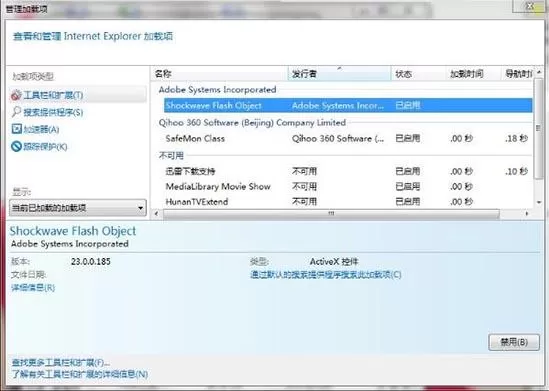
Task: Click the horizontal scrollbar thumb
Action: pos(331,214)
